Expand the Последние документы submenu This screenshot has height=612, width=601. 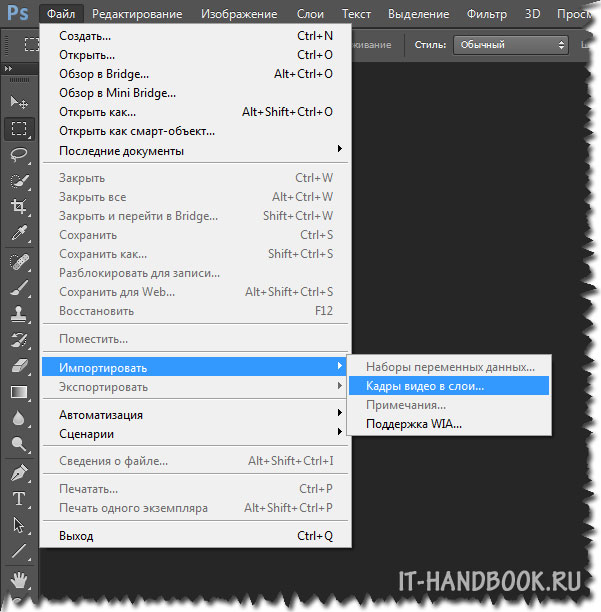(x=195, y=151)
